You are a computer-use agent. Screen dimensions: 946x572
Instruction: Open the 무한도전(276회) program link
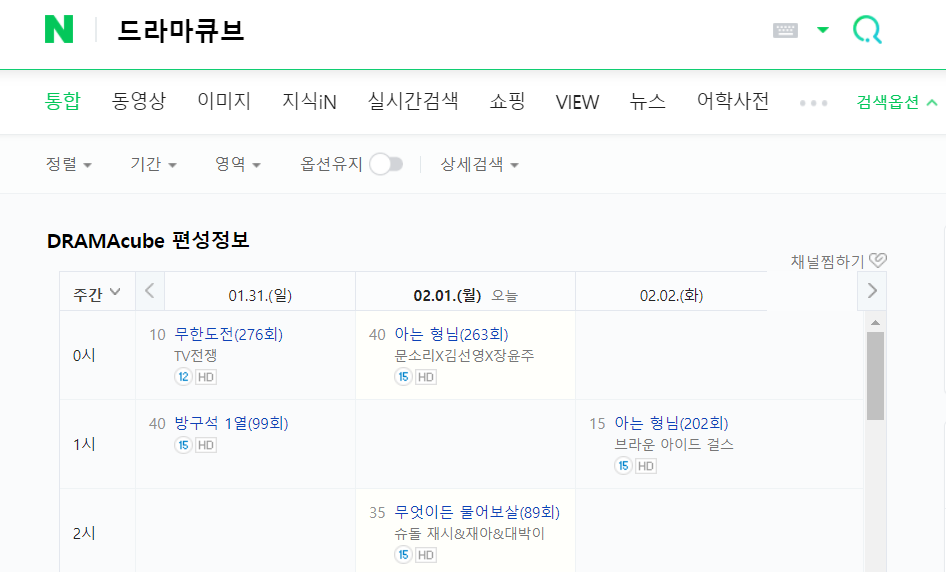229,334
